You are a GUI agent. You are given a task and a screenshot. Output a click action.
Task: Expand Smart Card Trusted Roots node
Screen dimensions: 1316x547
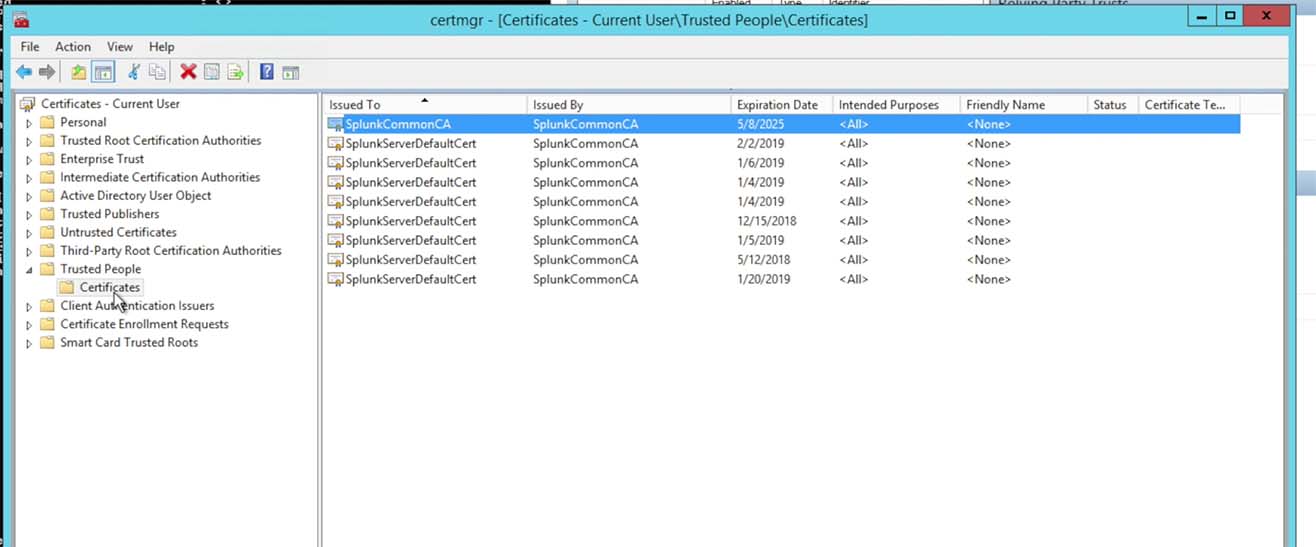tap(29, 343)
